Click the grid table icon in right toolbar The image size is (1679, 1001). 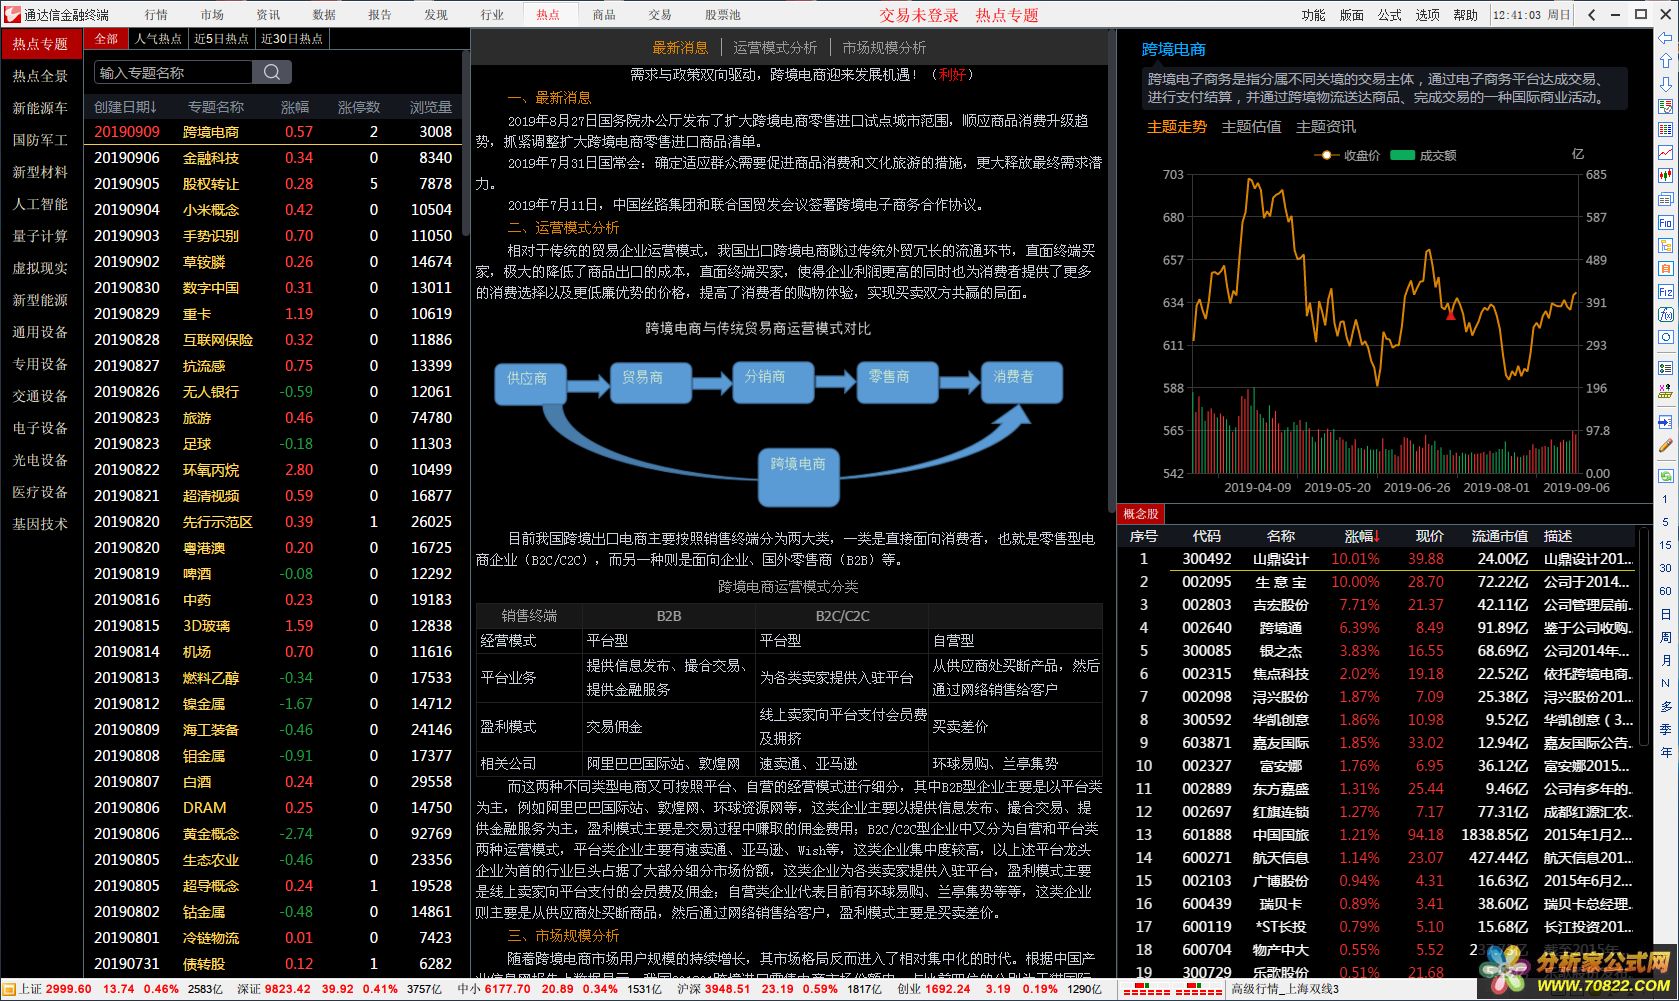[1665, 129]
